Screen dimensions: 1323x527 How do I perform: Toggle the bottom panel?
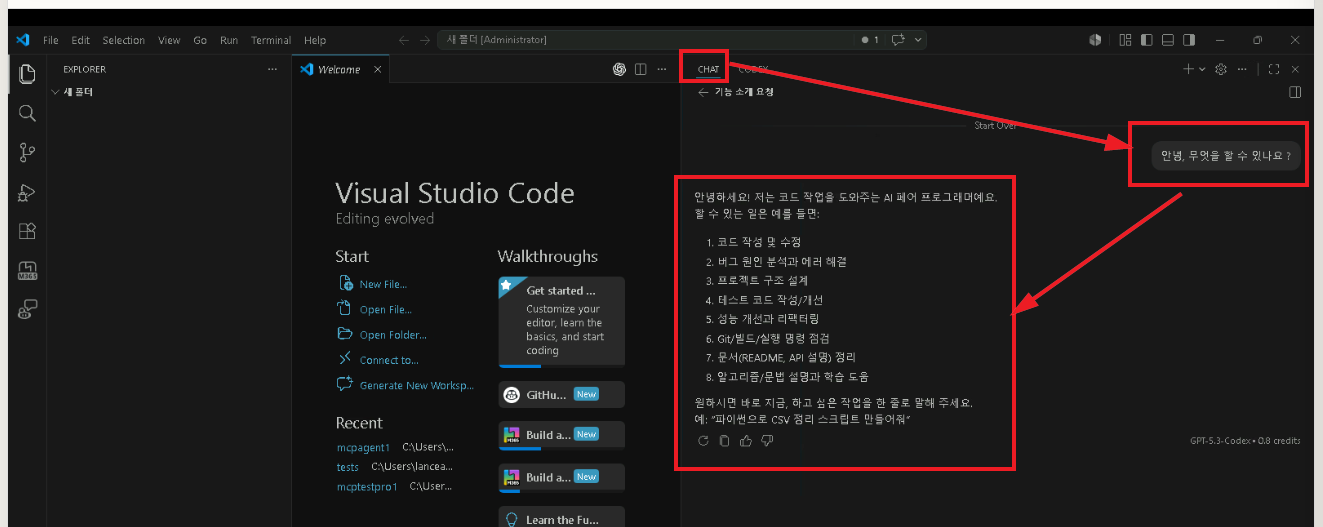[x=1167, y=40]
